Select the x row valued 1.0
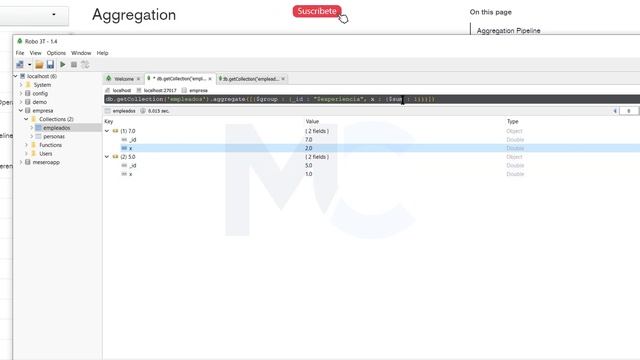This screenshot has width=640, height=360. pyautogui.click(x=371, y=174)
